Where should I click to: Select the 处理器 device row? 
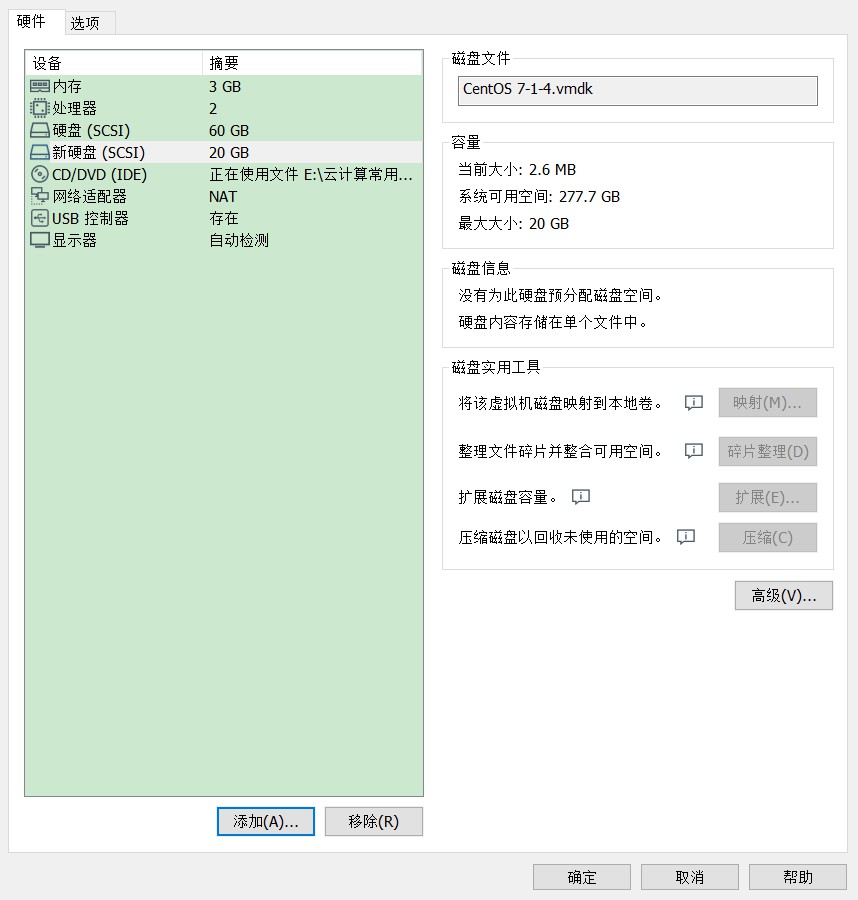click(x=224, y=108)
